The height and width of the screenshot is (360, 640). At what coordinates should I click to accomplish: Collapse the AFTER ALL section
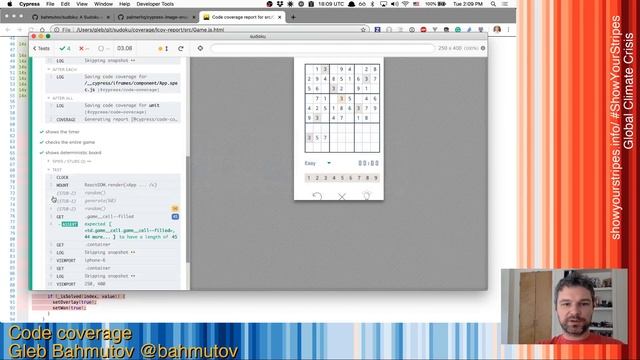[60, 98]
